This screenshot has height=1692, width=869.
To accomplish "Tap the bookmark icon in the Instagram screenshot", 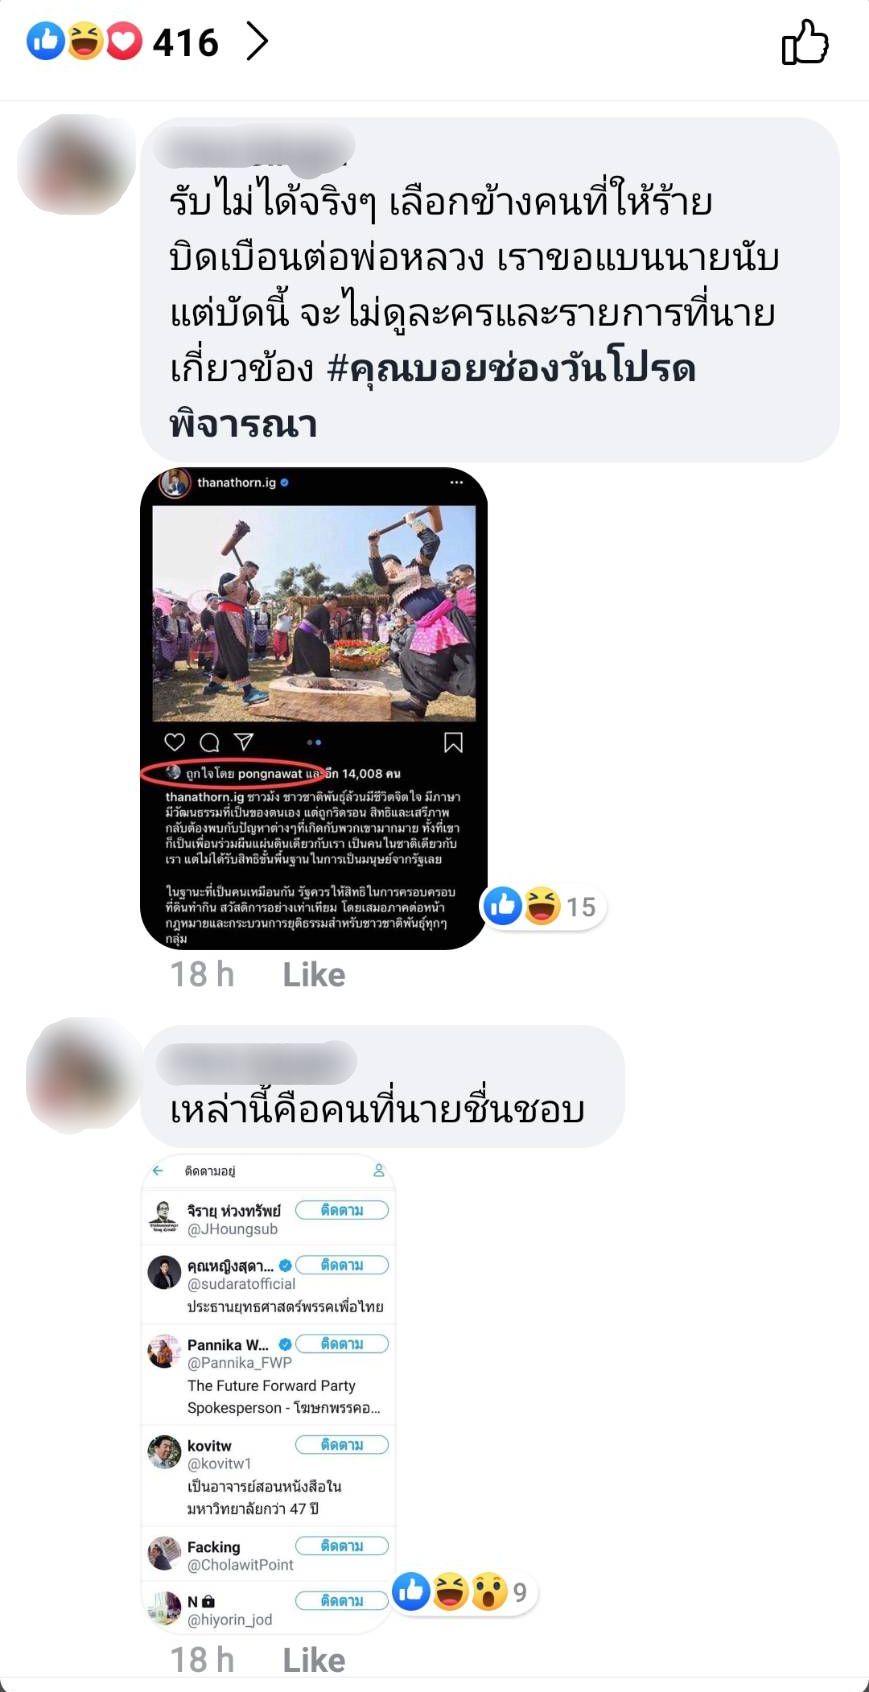I will 453,742.
